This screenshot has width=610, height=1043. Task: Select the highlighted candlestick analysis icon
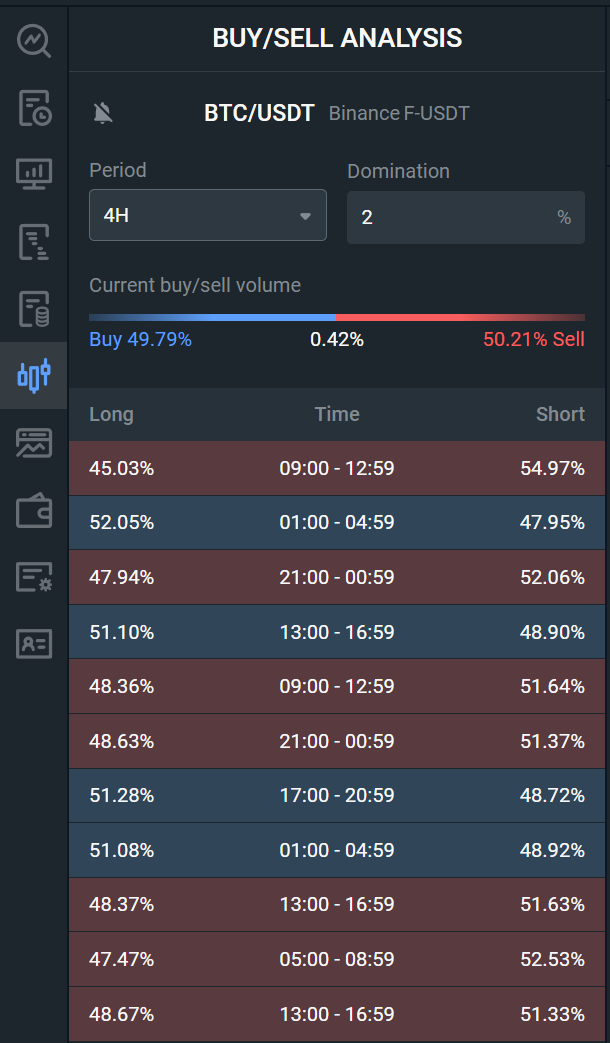pyautogui.click(x=33, y=375)
